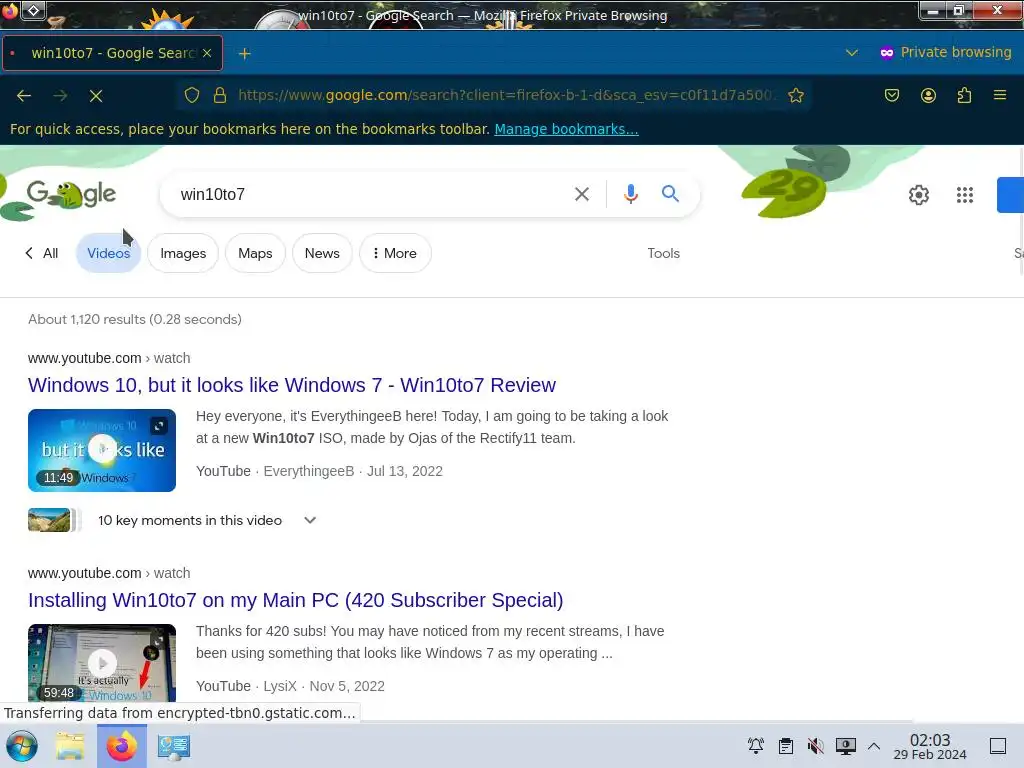
Task: Open the Save to Pocket button
Action: [x=891, y=95]
